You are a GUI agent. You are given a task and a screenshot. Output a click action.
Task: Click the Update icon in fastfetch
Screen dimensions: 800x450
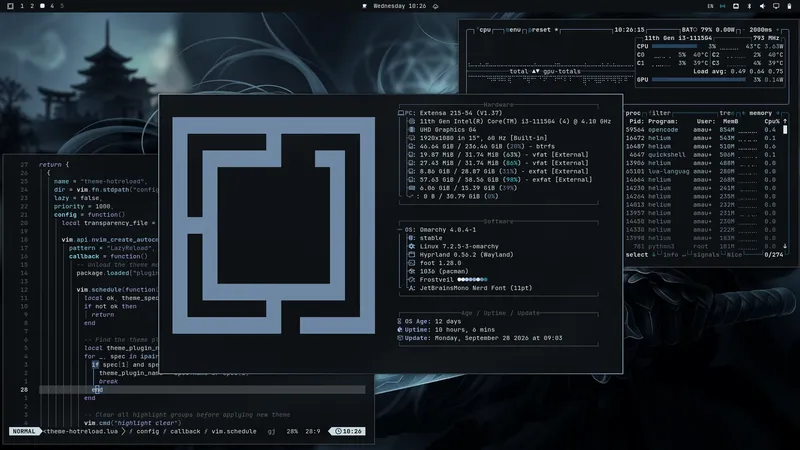399,338
